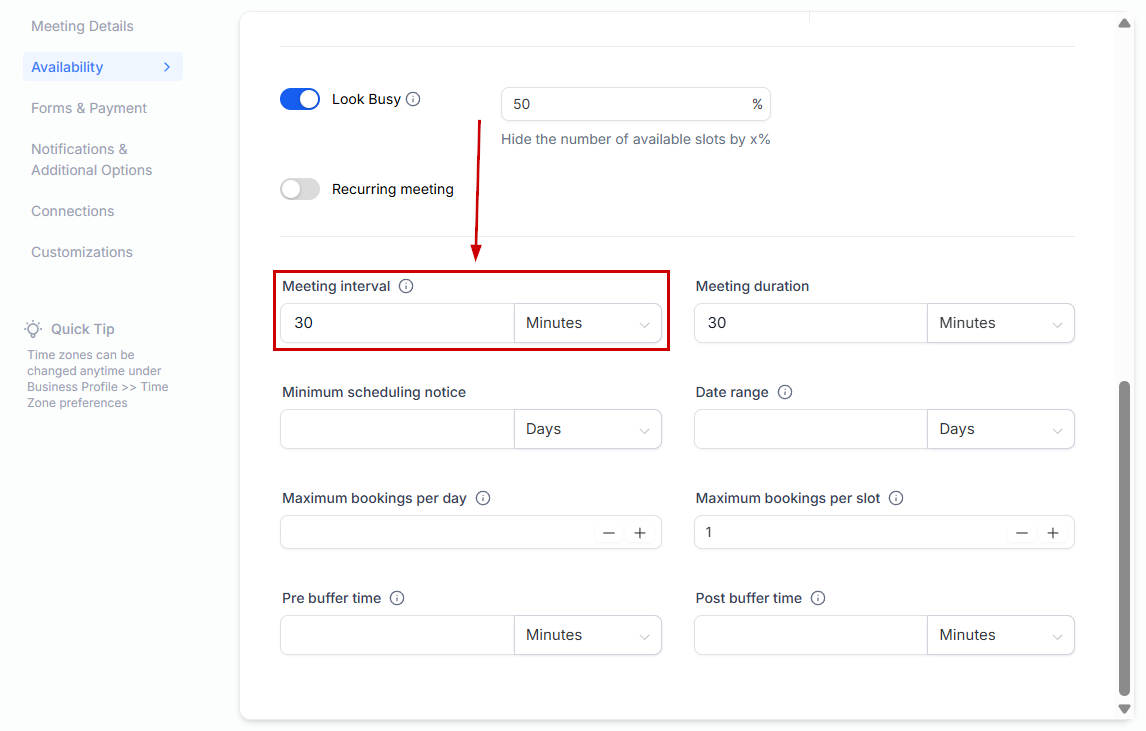Click info icon next to Date range
This screenshot has height=731, width=1146.
(785, 392)
